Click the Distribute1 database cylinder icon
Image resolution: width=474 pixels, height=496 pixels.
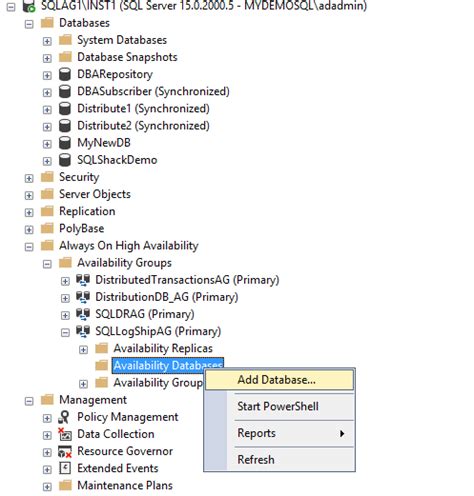tap(65, 108)
